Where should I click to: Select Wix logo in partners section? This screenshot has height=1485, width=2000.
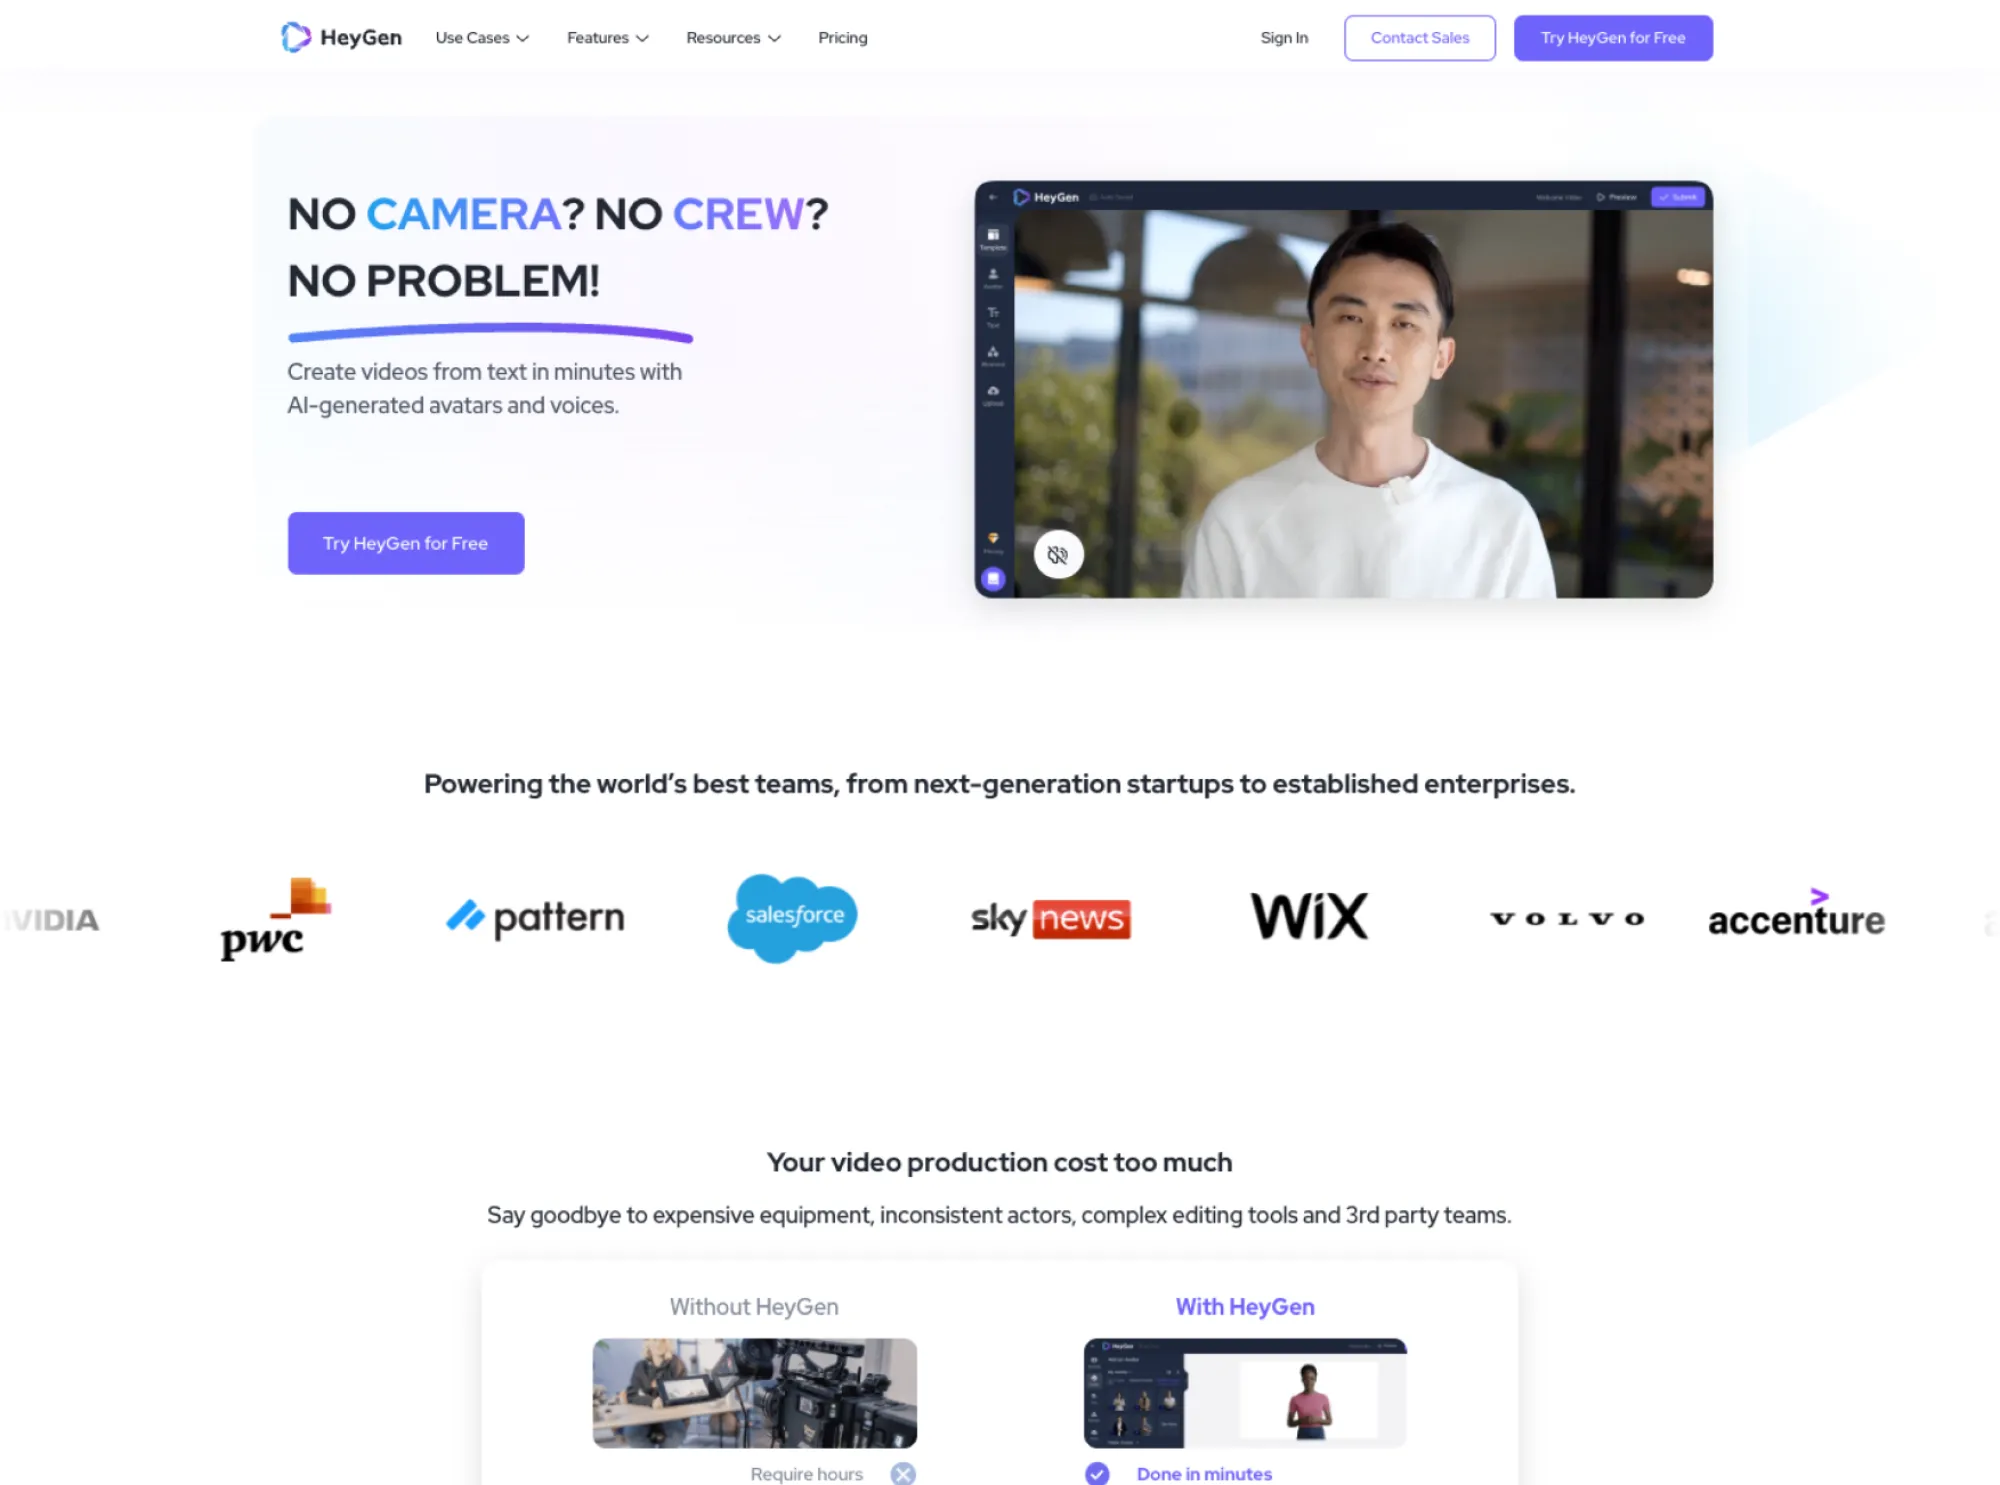pos(1309,916)
